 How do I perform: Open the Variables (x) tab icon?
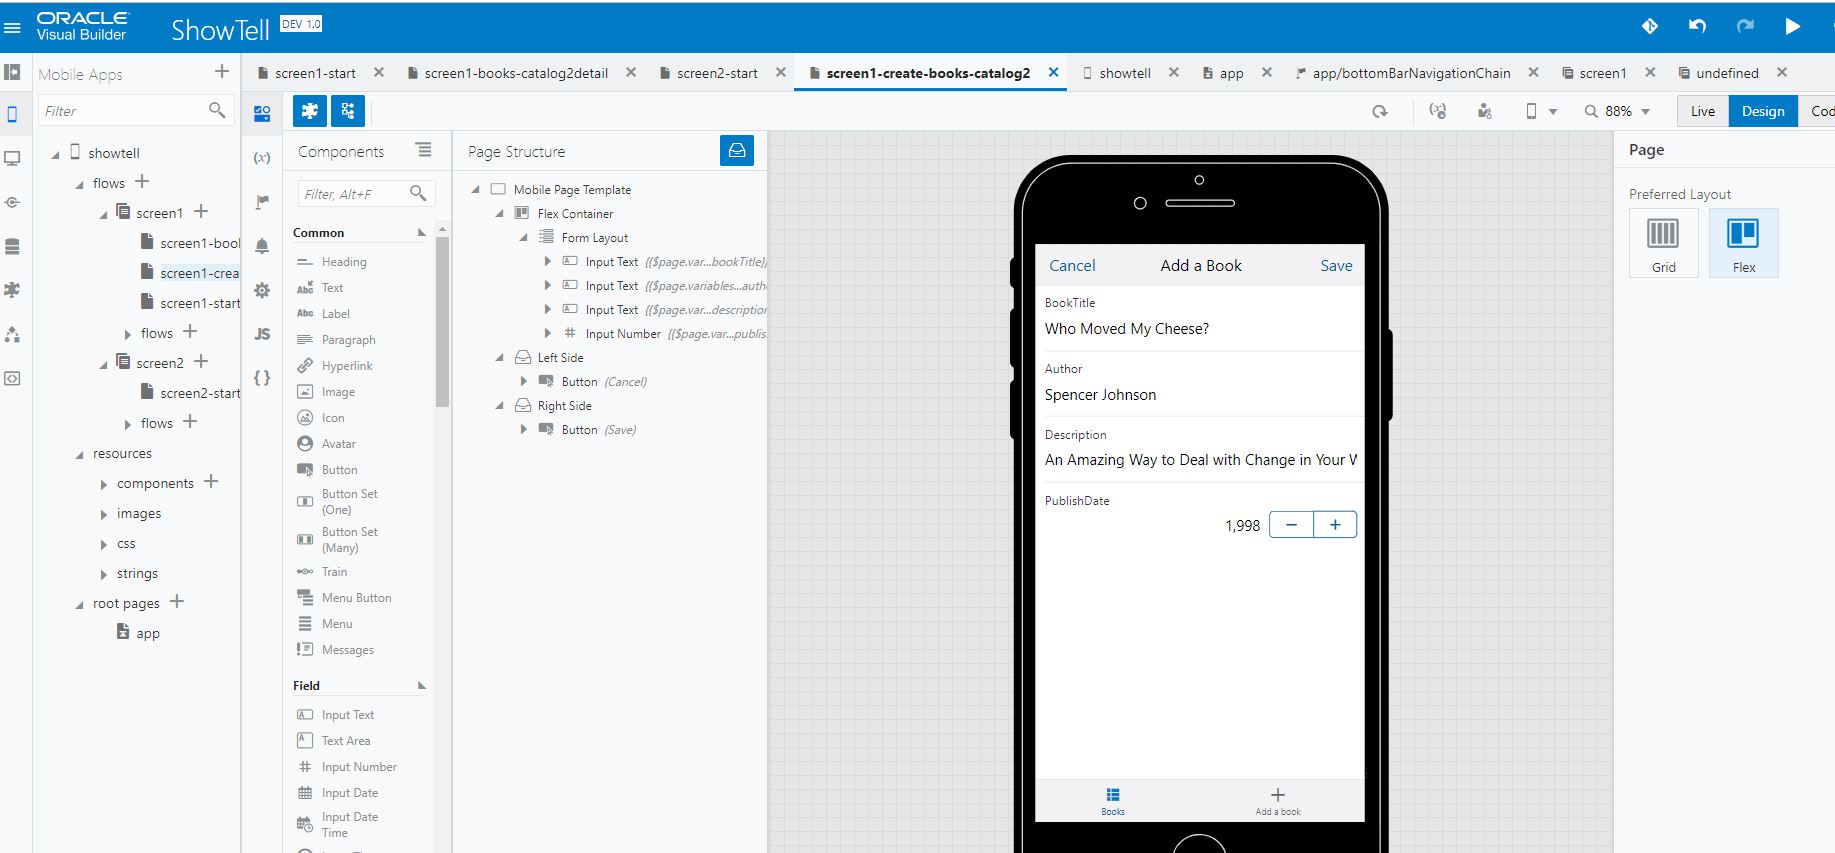point(262,158)
